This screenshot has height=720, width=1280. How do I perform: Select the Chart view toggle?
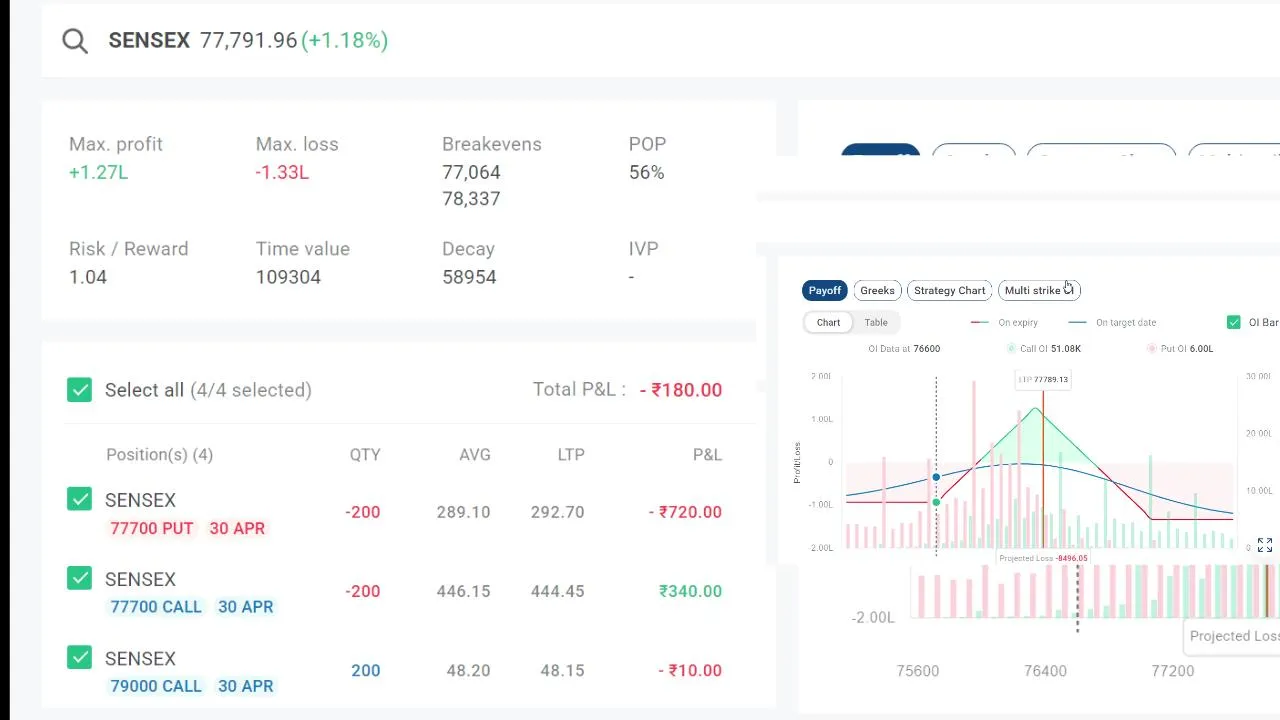click(x=828, y=322)
